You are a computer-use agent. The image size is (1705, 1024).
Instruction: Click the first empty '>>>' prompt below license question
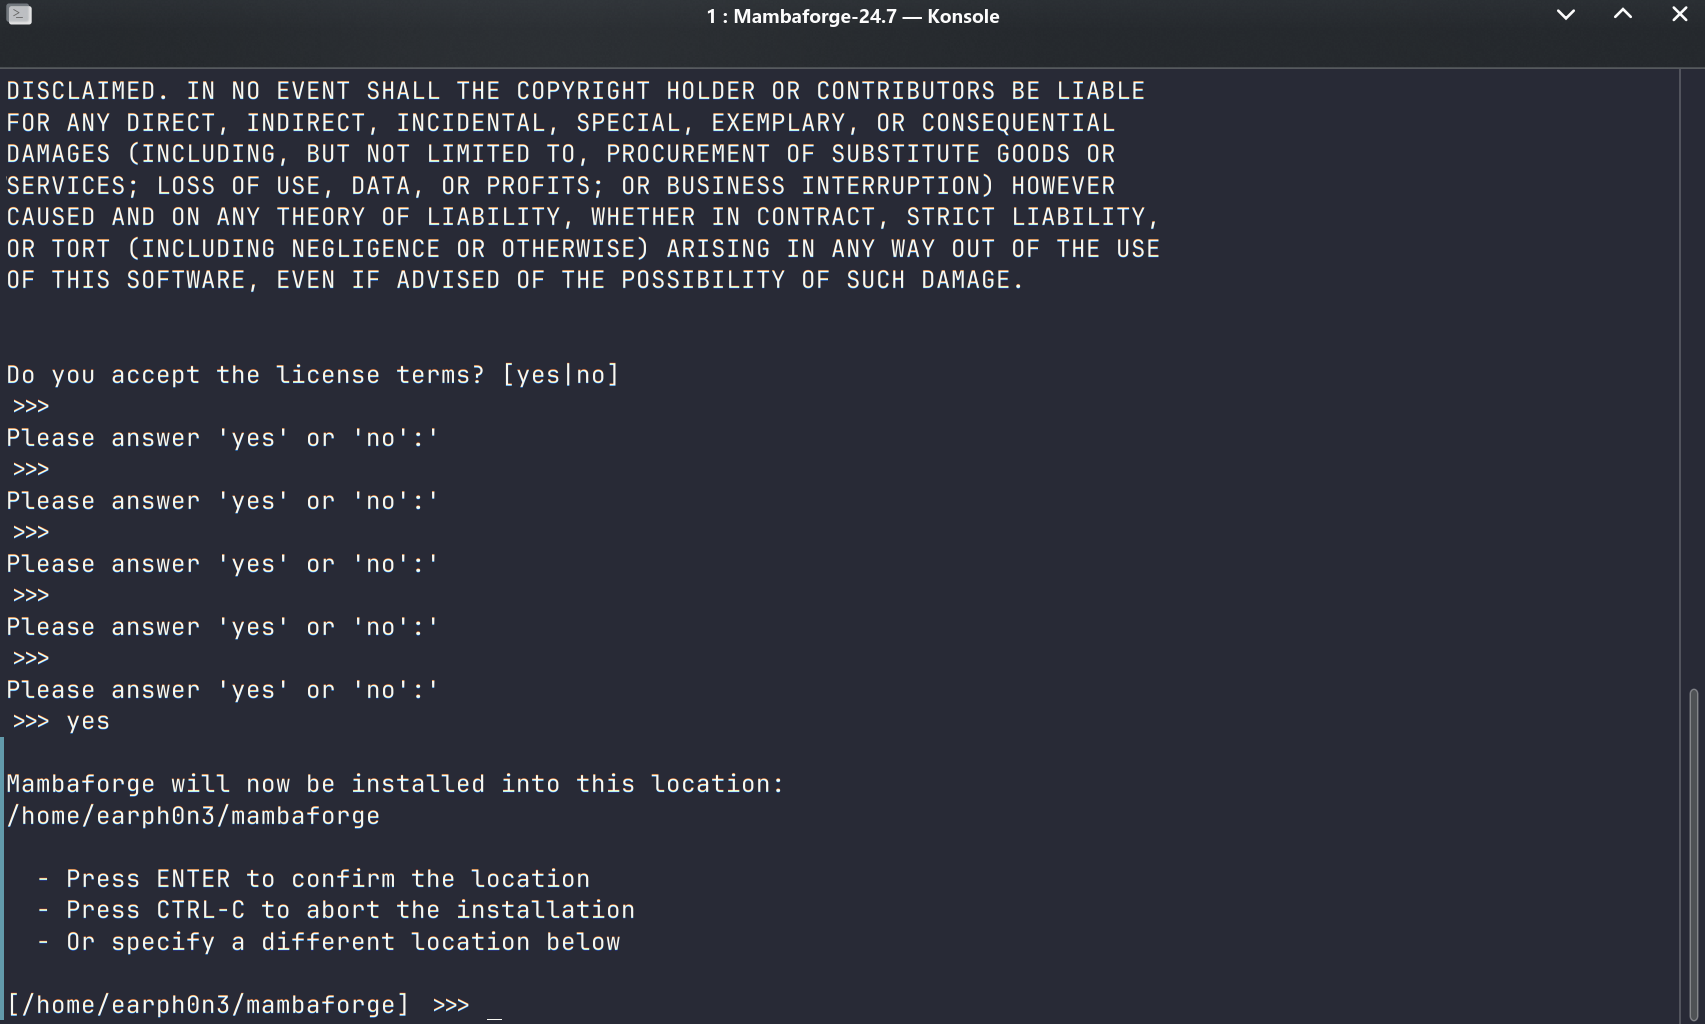point(31,407)
